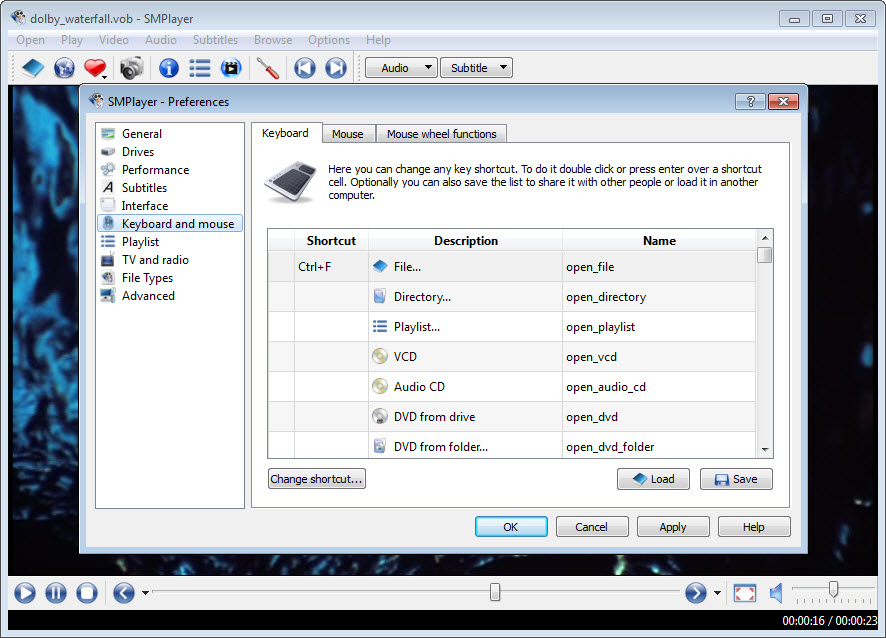
Task: Select the open_directory row name
Action: (x=659, y=297)
